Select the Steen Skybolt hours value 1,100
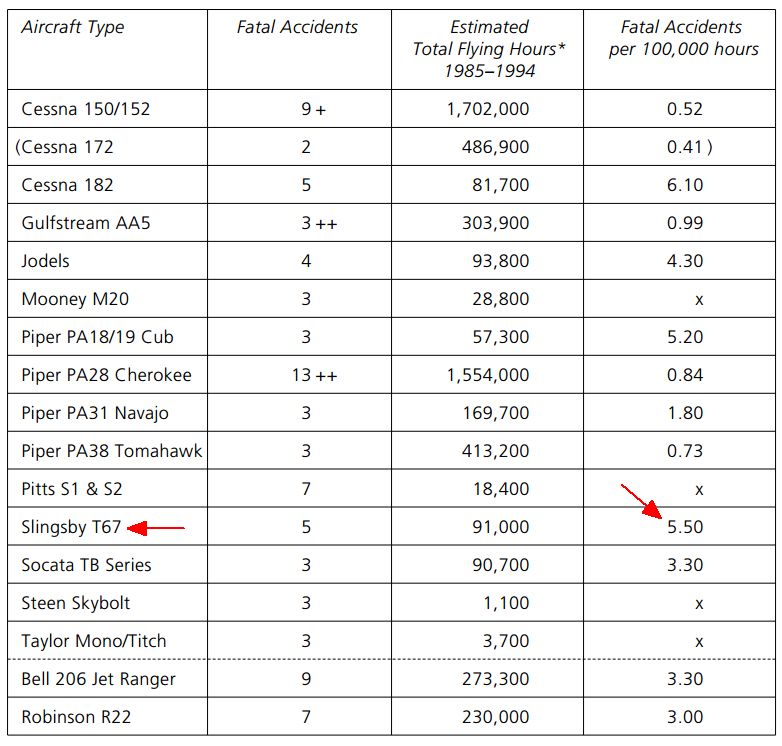This screenshot has width=782, height=746. click(506, 603)
